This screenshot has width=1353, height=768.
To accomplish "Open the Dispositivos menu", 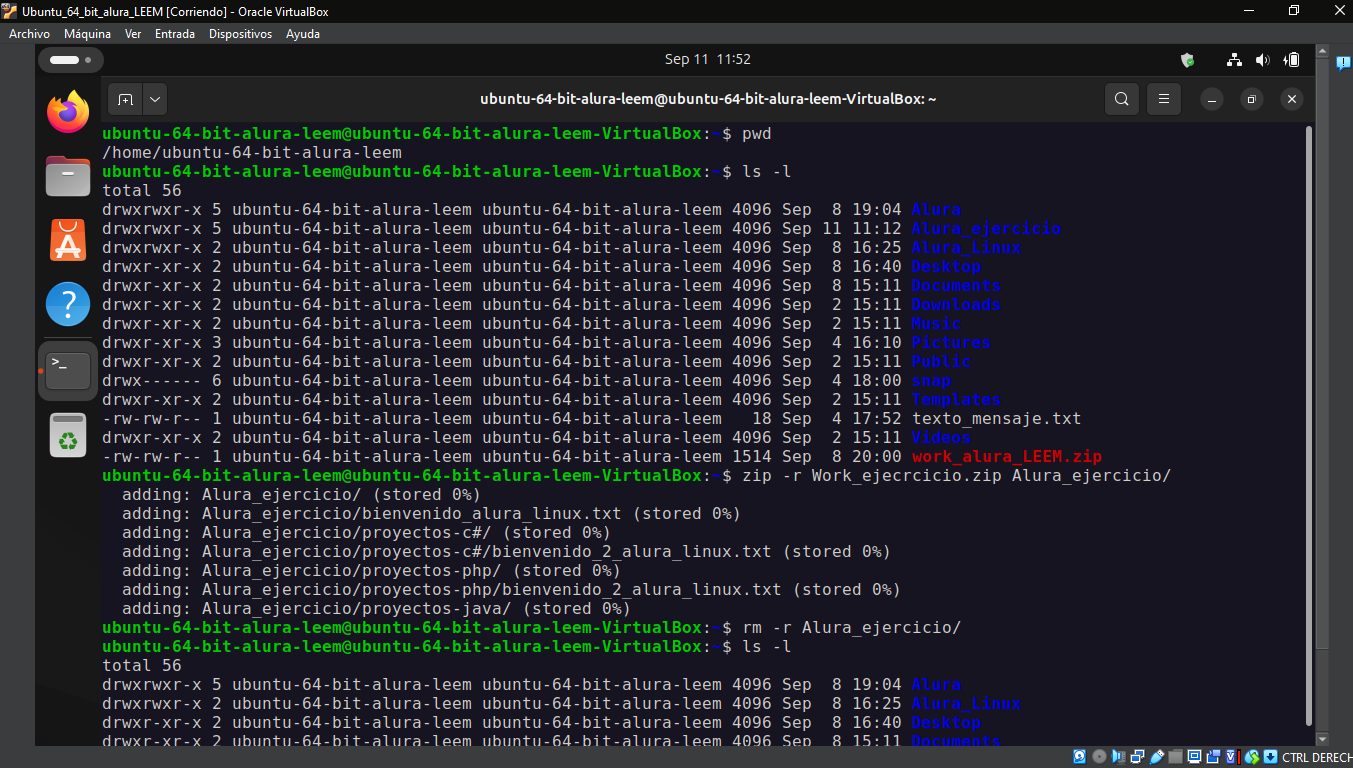I will pyautogui.click(x=240, y=34).
